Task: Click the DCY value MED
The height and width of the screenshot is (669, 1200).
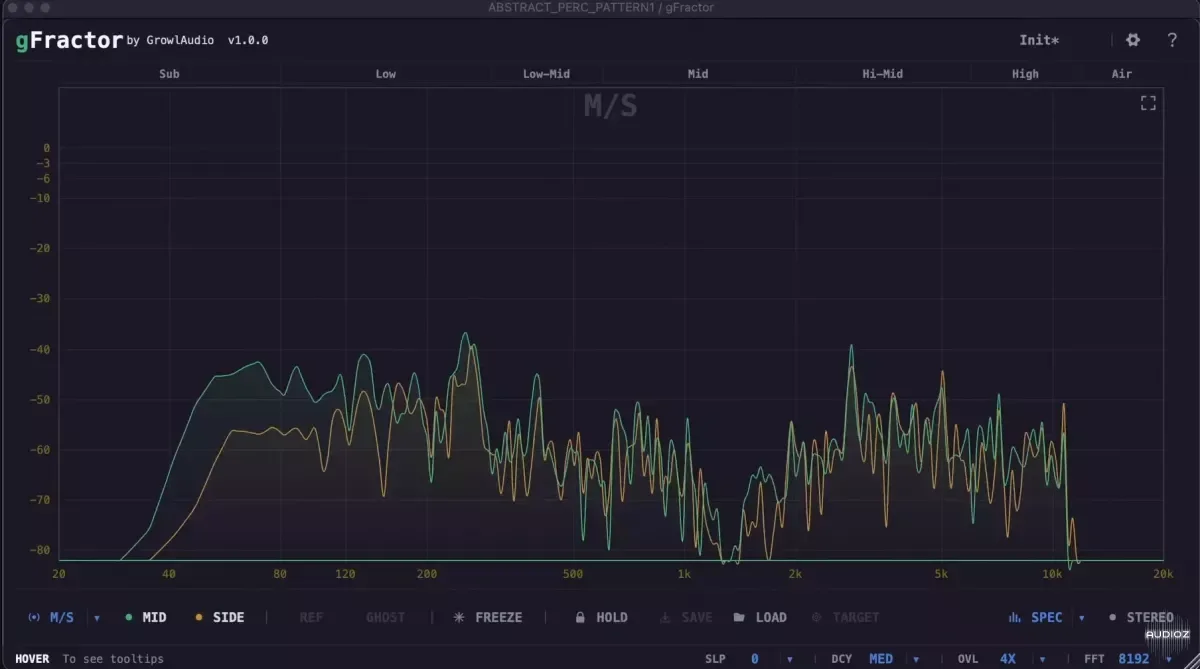Action: 881,659
